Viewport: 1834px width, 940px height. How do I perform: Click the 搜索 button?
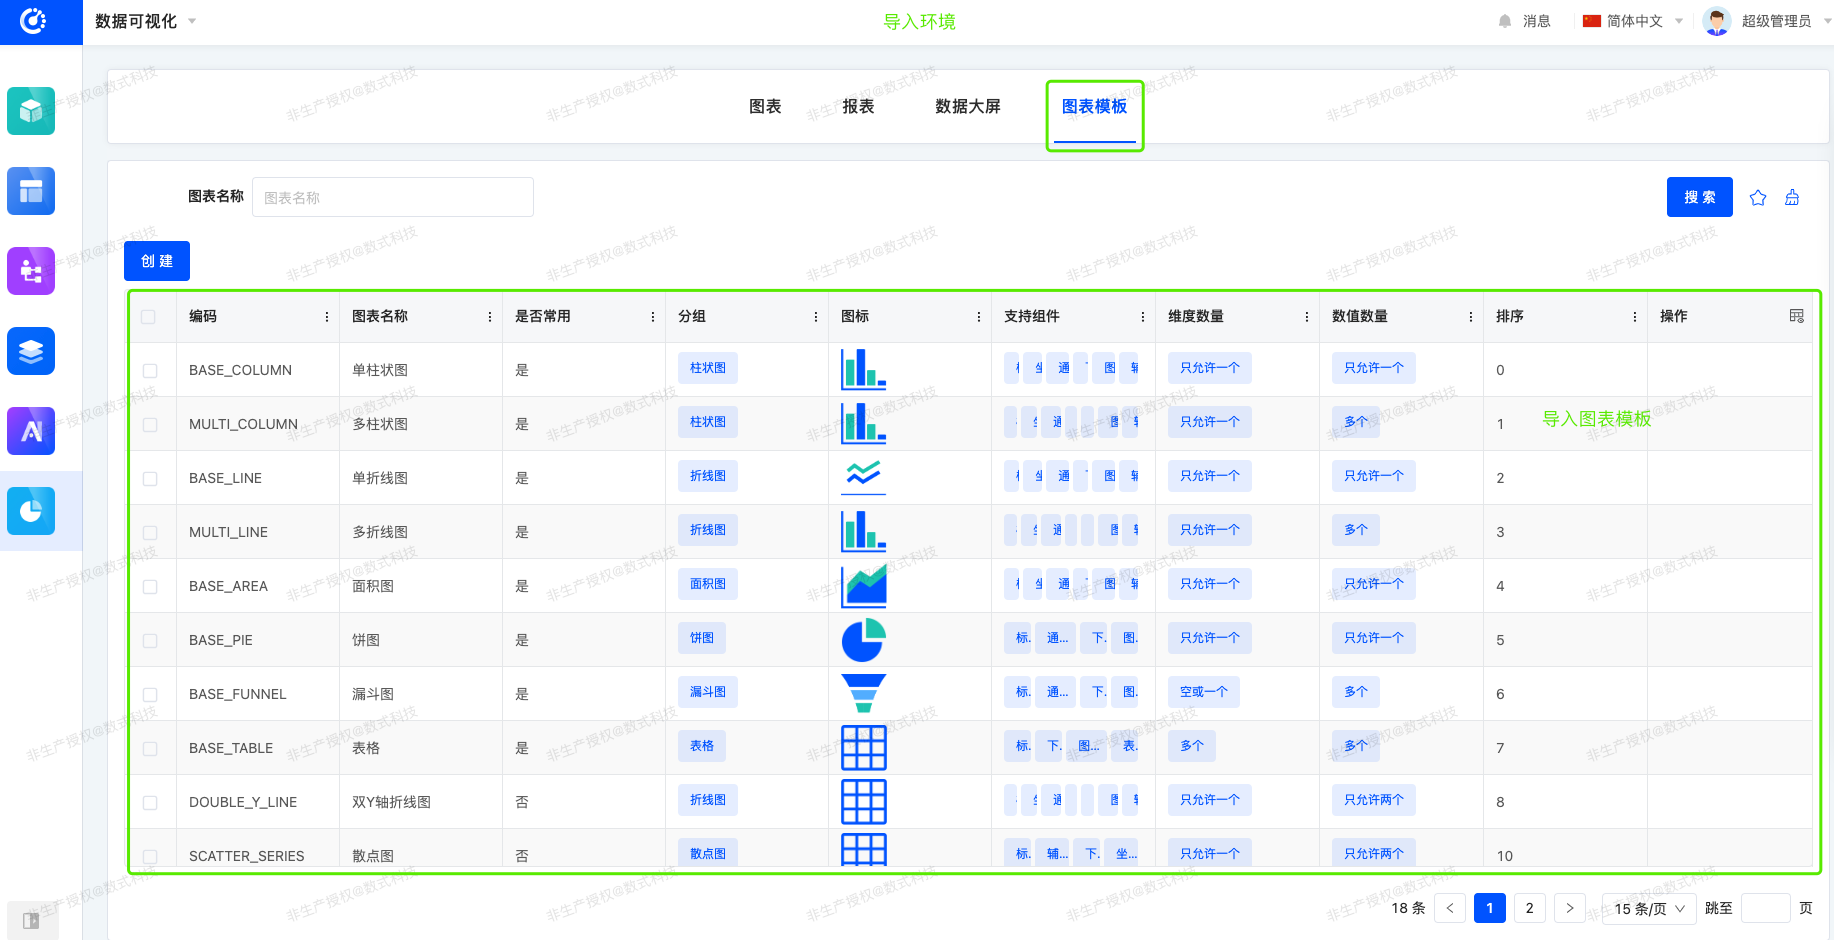(x=1700, y=197)
